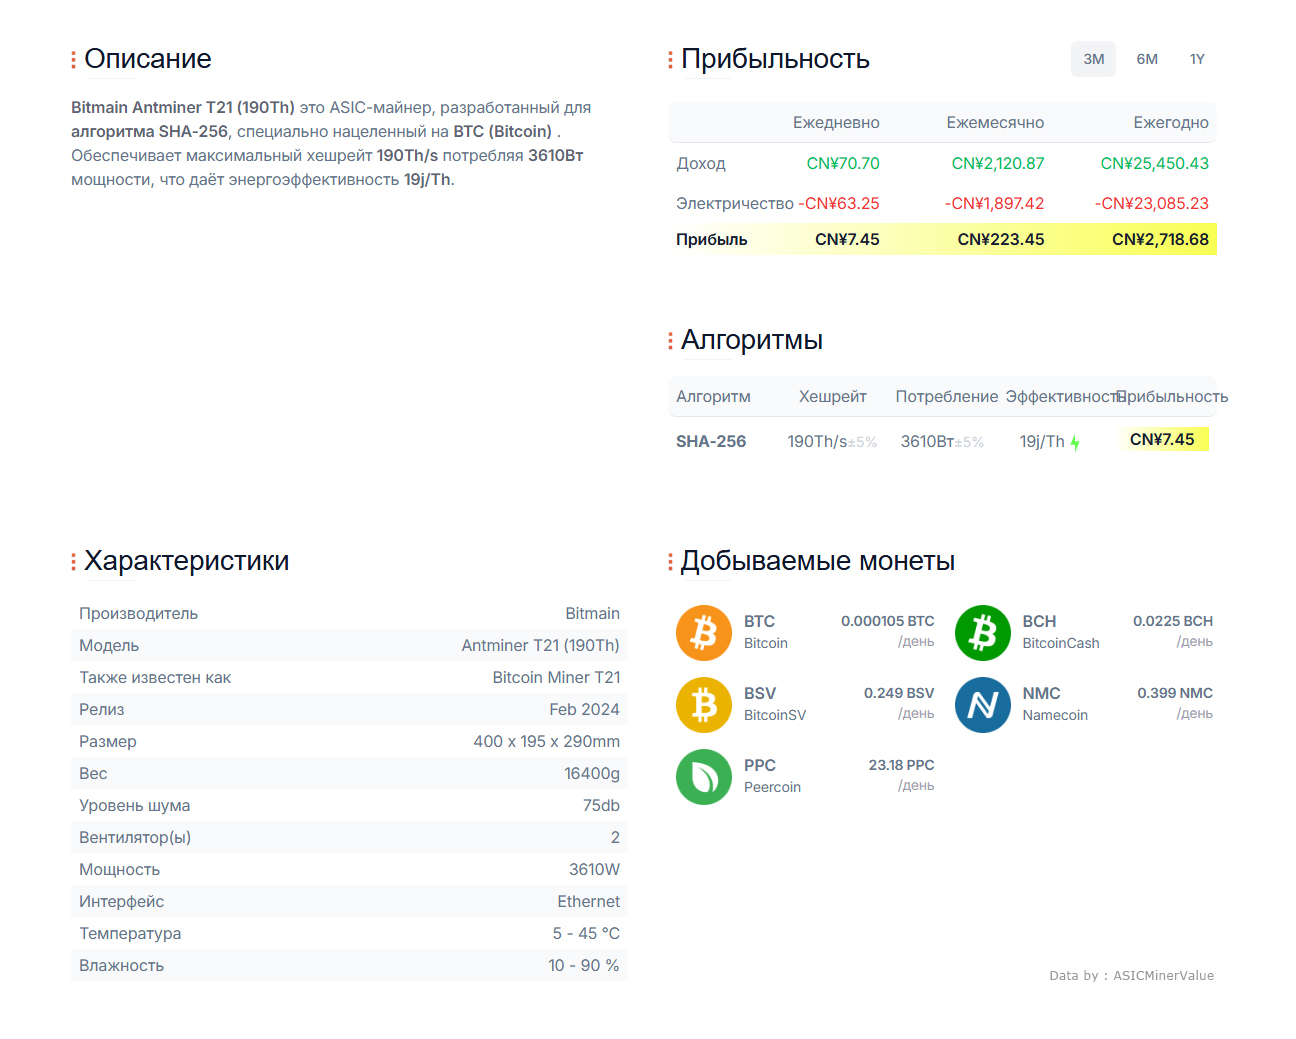
Task: Switch profitability period to 1Y
Action: click(1197, 59)
